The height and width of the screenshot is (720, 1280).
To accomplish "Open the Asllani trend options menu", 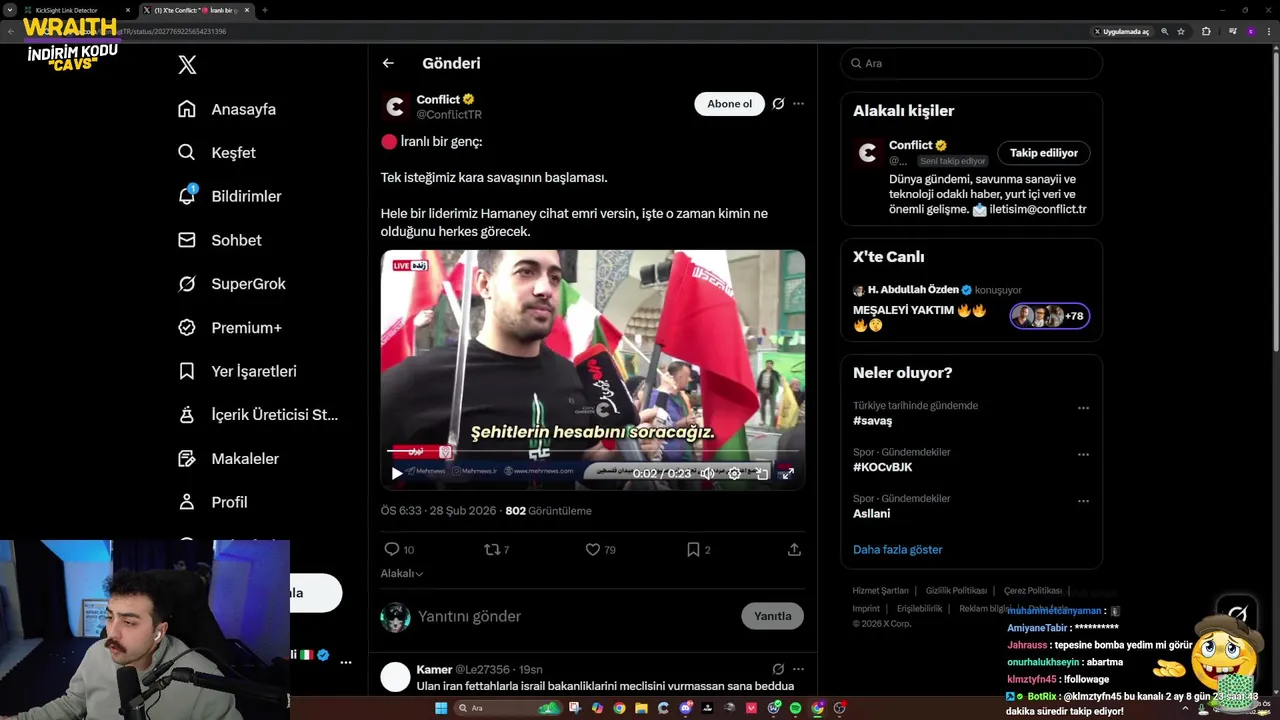I will [x=1083, y=500].
